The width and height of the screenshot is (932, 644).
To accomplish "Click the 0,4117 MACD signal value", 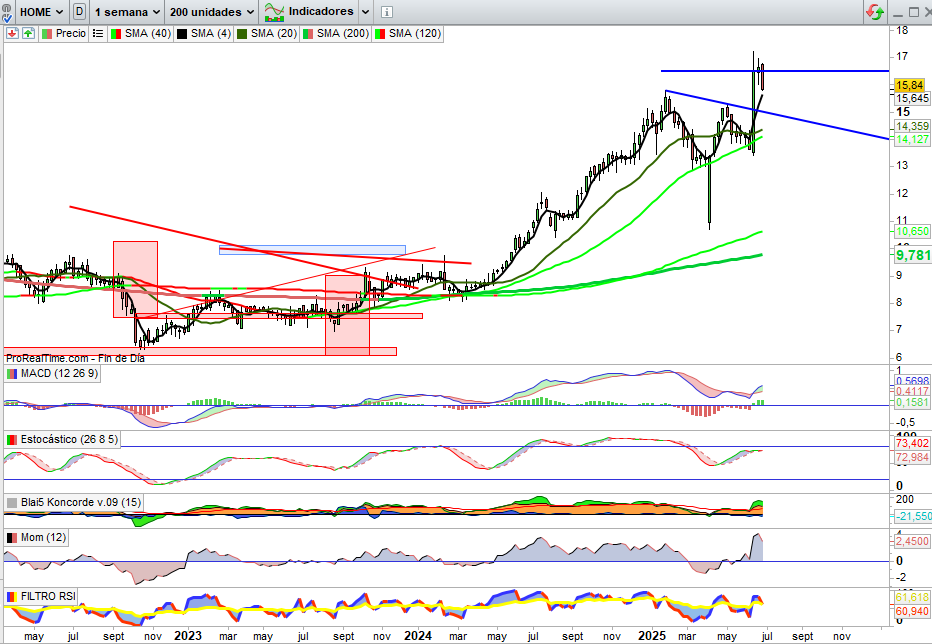I will coord(912,391).
